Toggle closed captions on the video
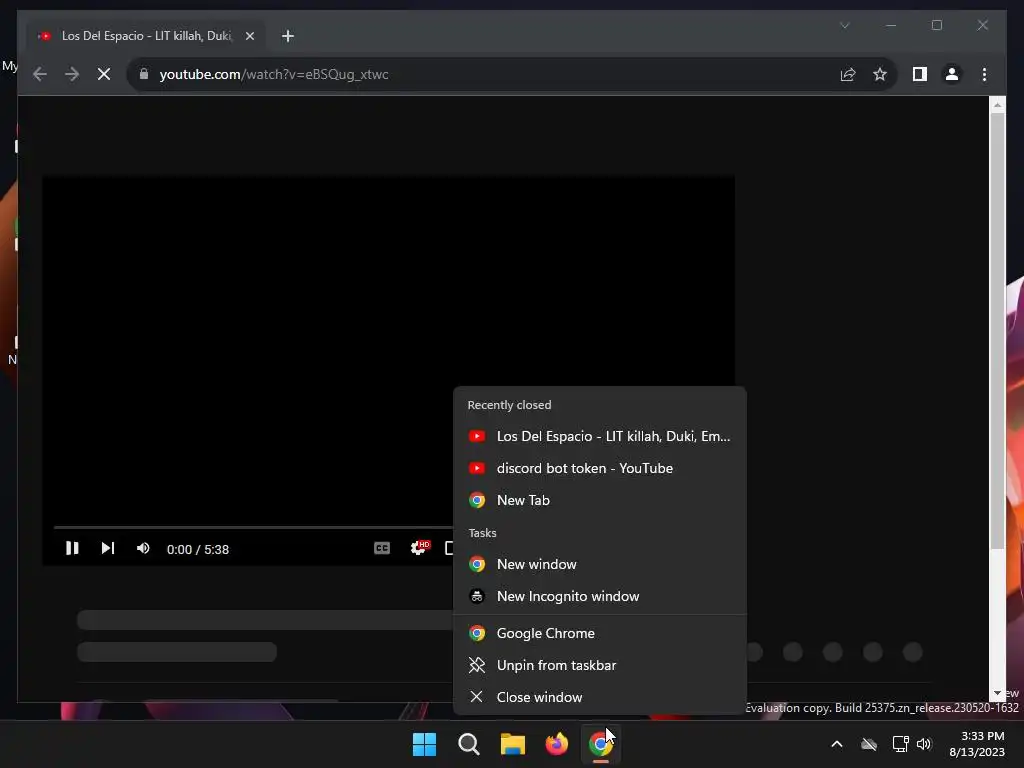This screenshot has height=768, width=1024. pyautogui.click(x=382, y=549)
